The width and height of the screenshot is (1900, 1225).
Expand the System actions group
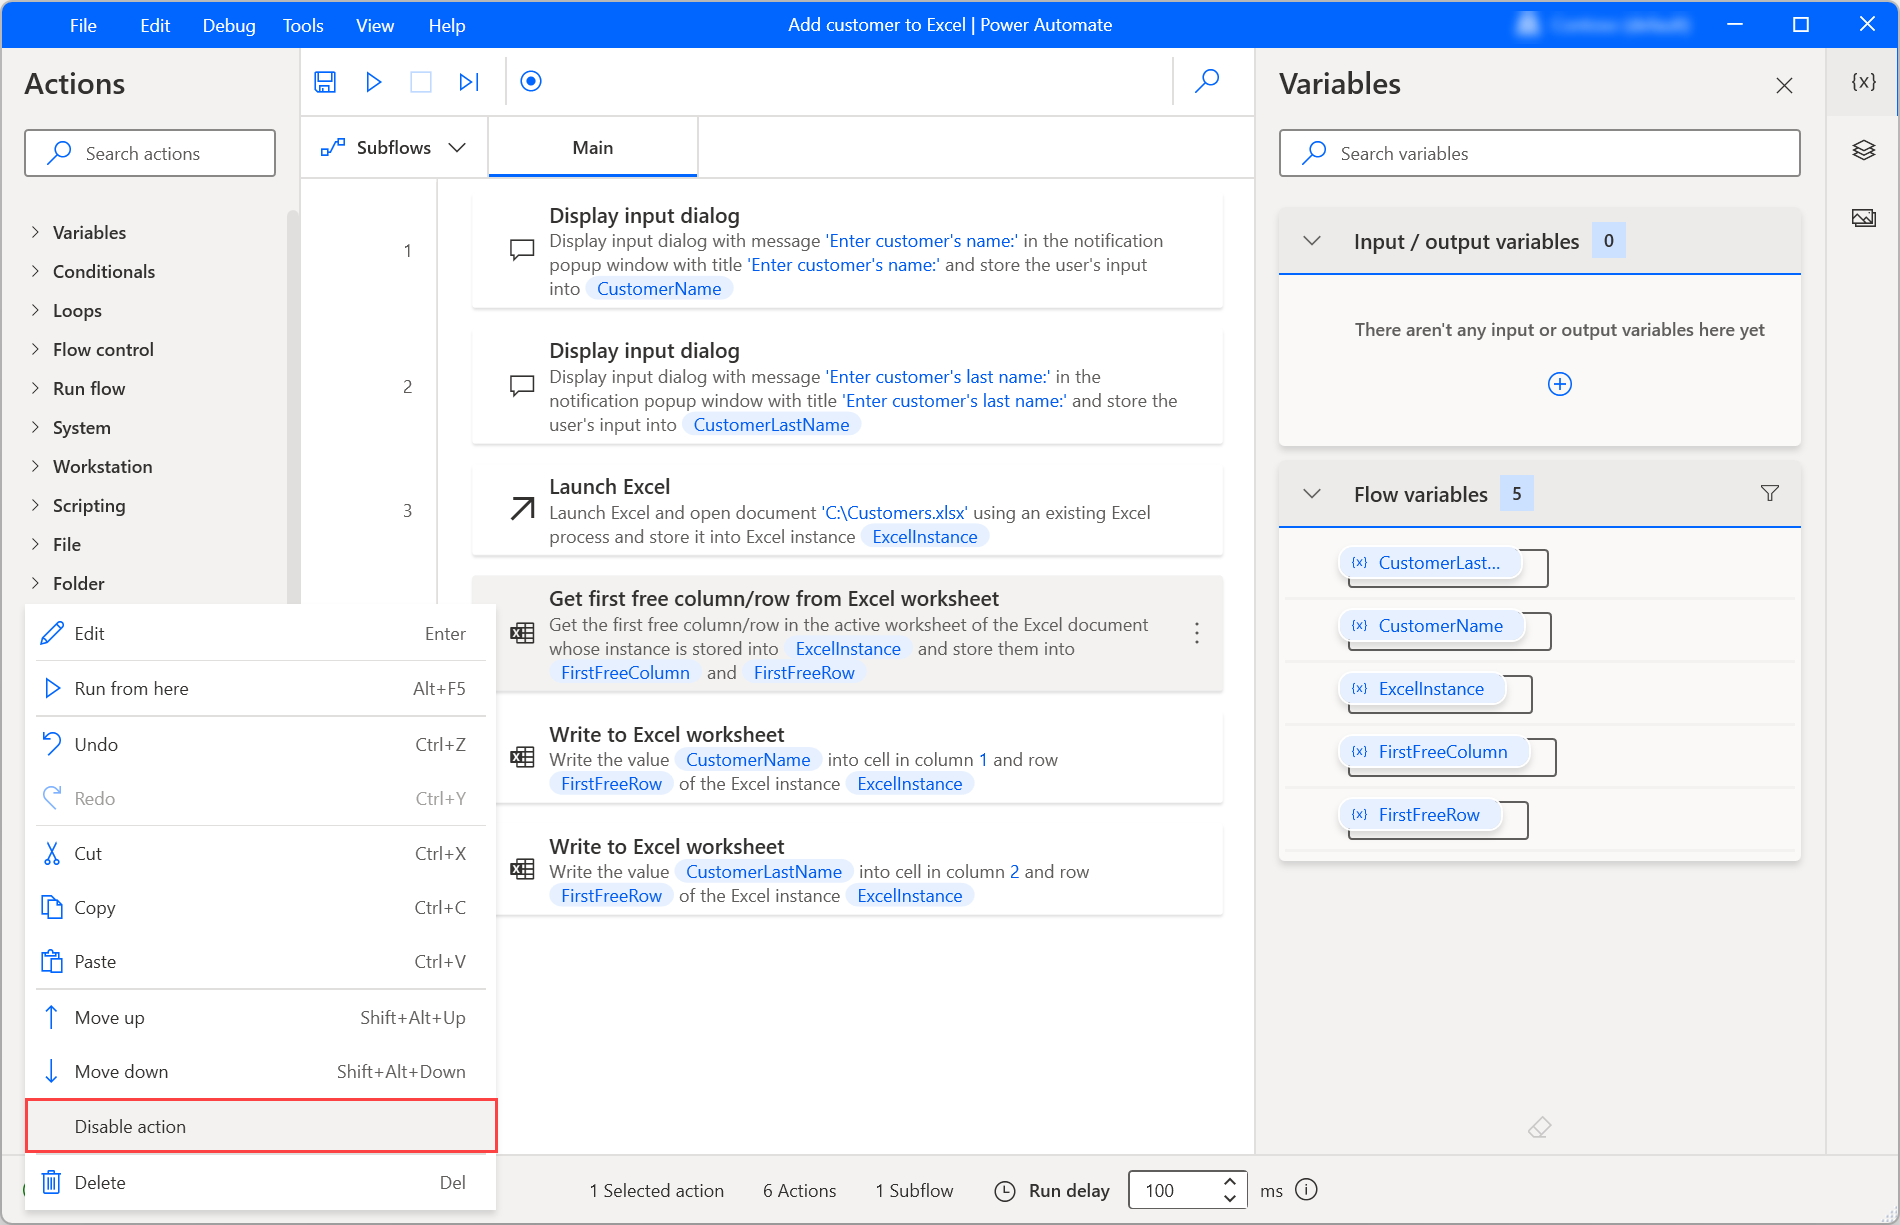point(35,427)
